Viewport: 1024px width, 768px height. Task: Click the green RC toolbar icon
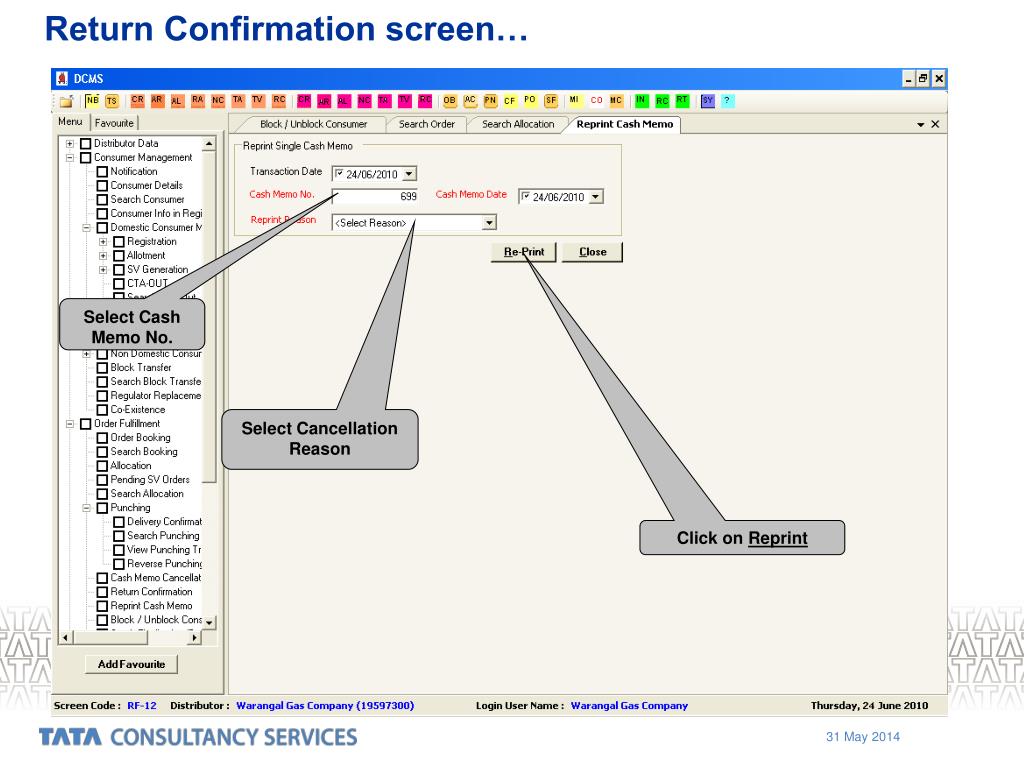pyautogui.click(x=662, y=101)
